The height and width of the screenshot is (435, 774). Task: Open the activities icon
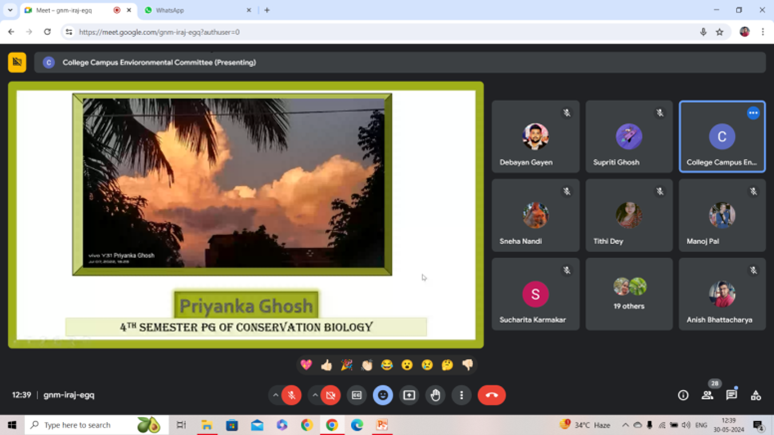(755, 395)
